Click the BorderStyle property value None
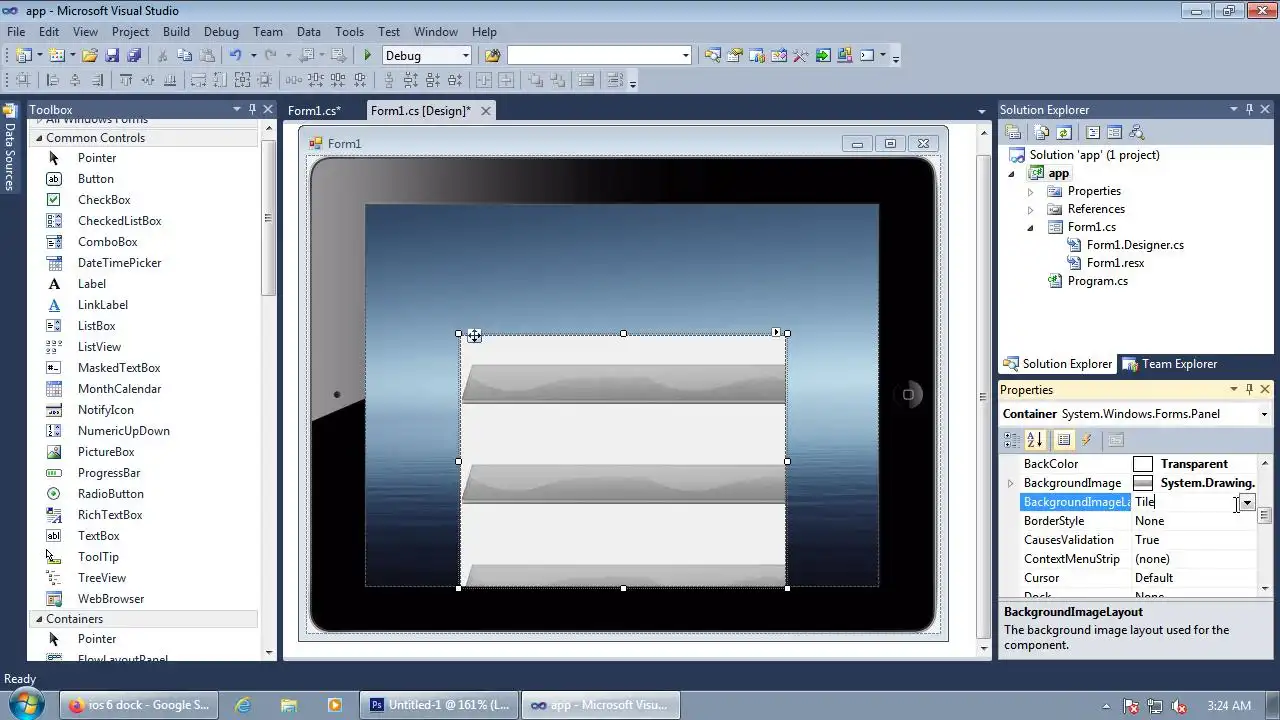This screenshot has height=720, width=1280. pos(1150,521)
